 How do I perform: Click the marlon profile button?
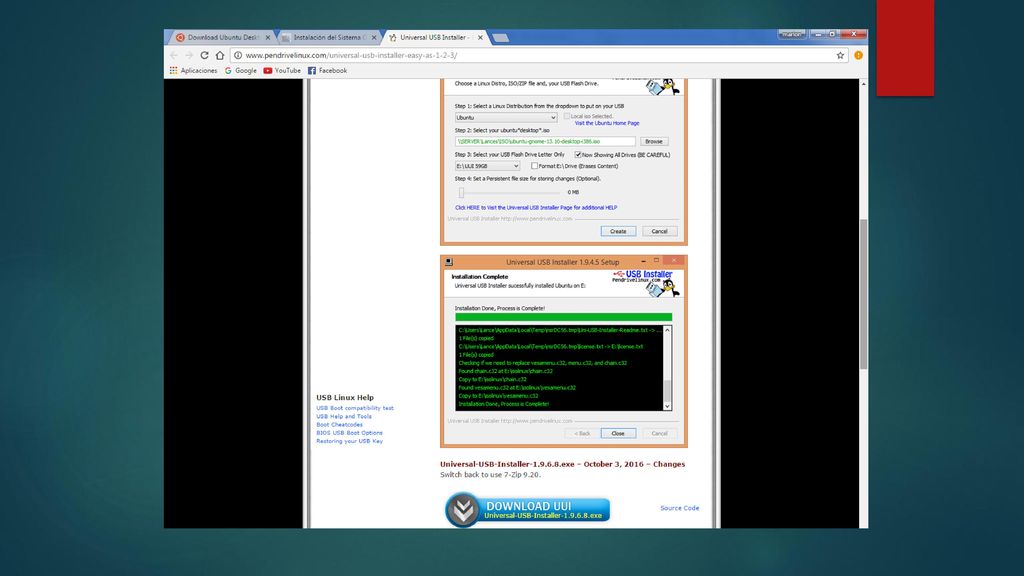(792, 34)
